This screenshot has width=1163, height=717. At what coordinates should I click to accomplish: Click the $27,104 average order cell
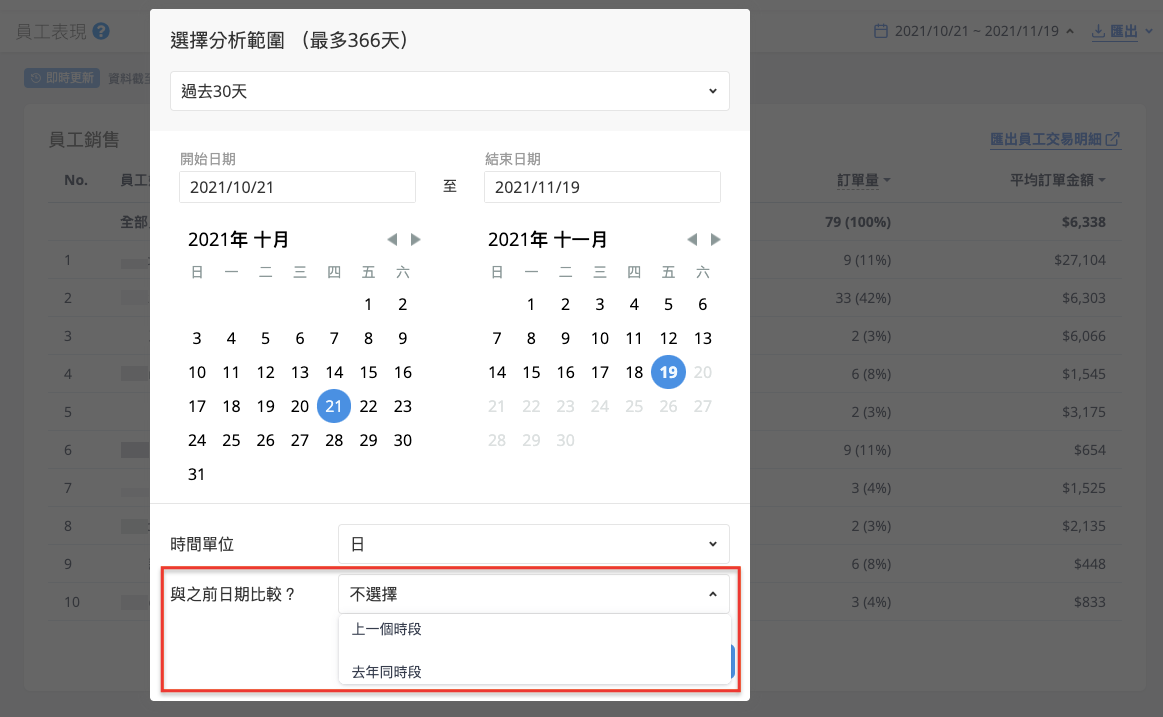[1079, 260]
